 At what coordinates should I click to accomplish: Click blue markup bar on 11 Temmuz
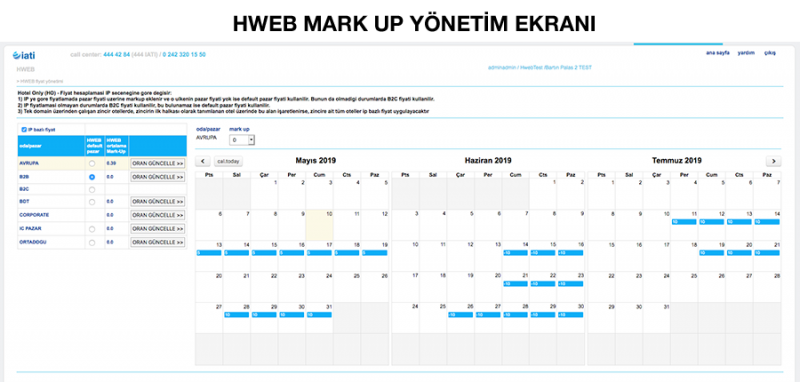[684, 222]
